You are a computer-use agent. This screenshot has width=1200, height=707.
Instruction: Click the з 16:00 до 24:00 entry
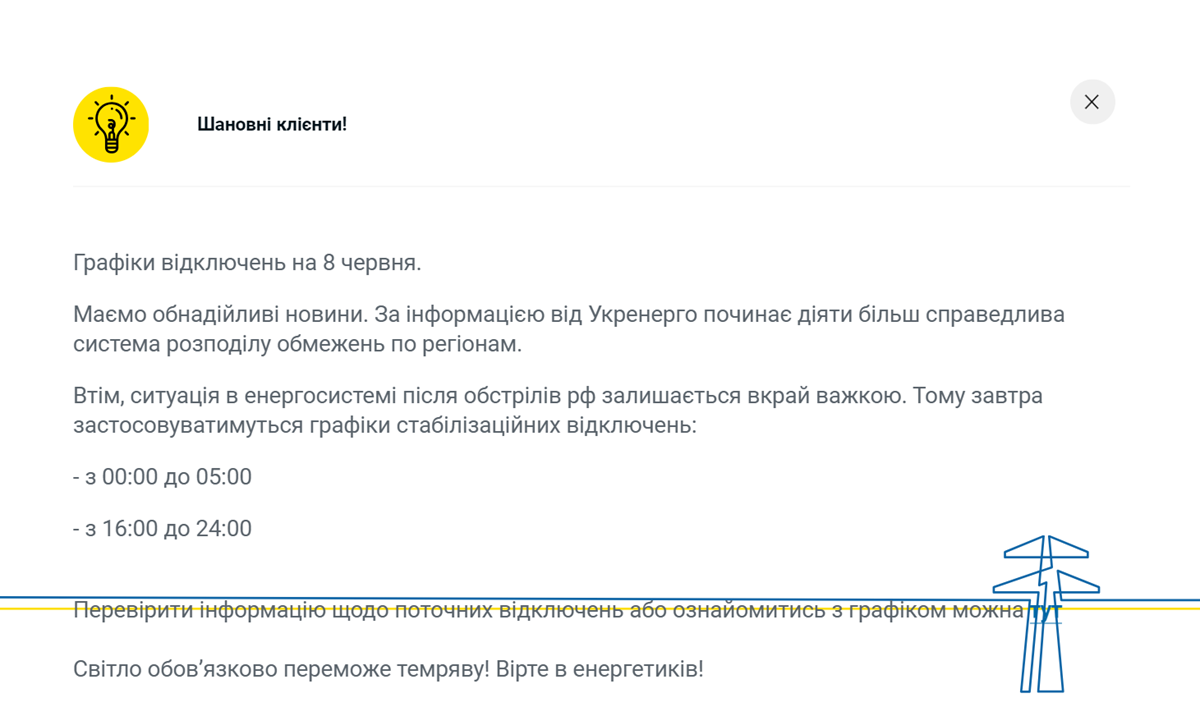[x=160, y=528]
